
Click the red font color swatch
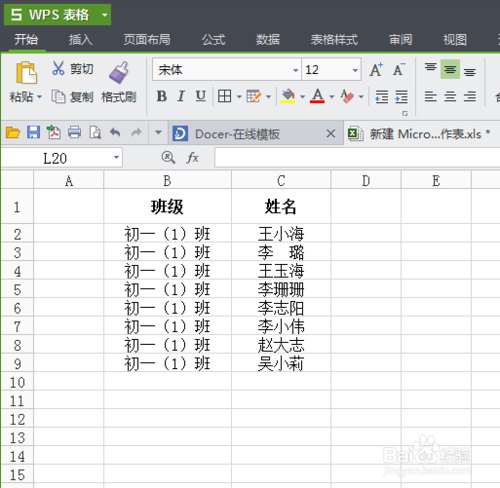pos(317,96)
